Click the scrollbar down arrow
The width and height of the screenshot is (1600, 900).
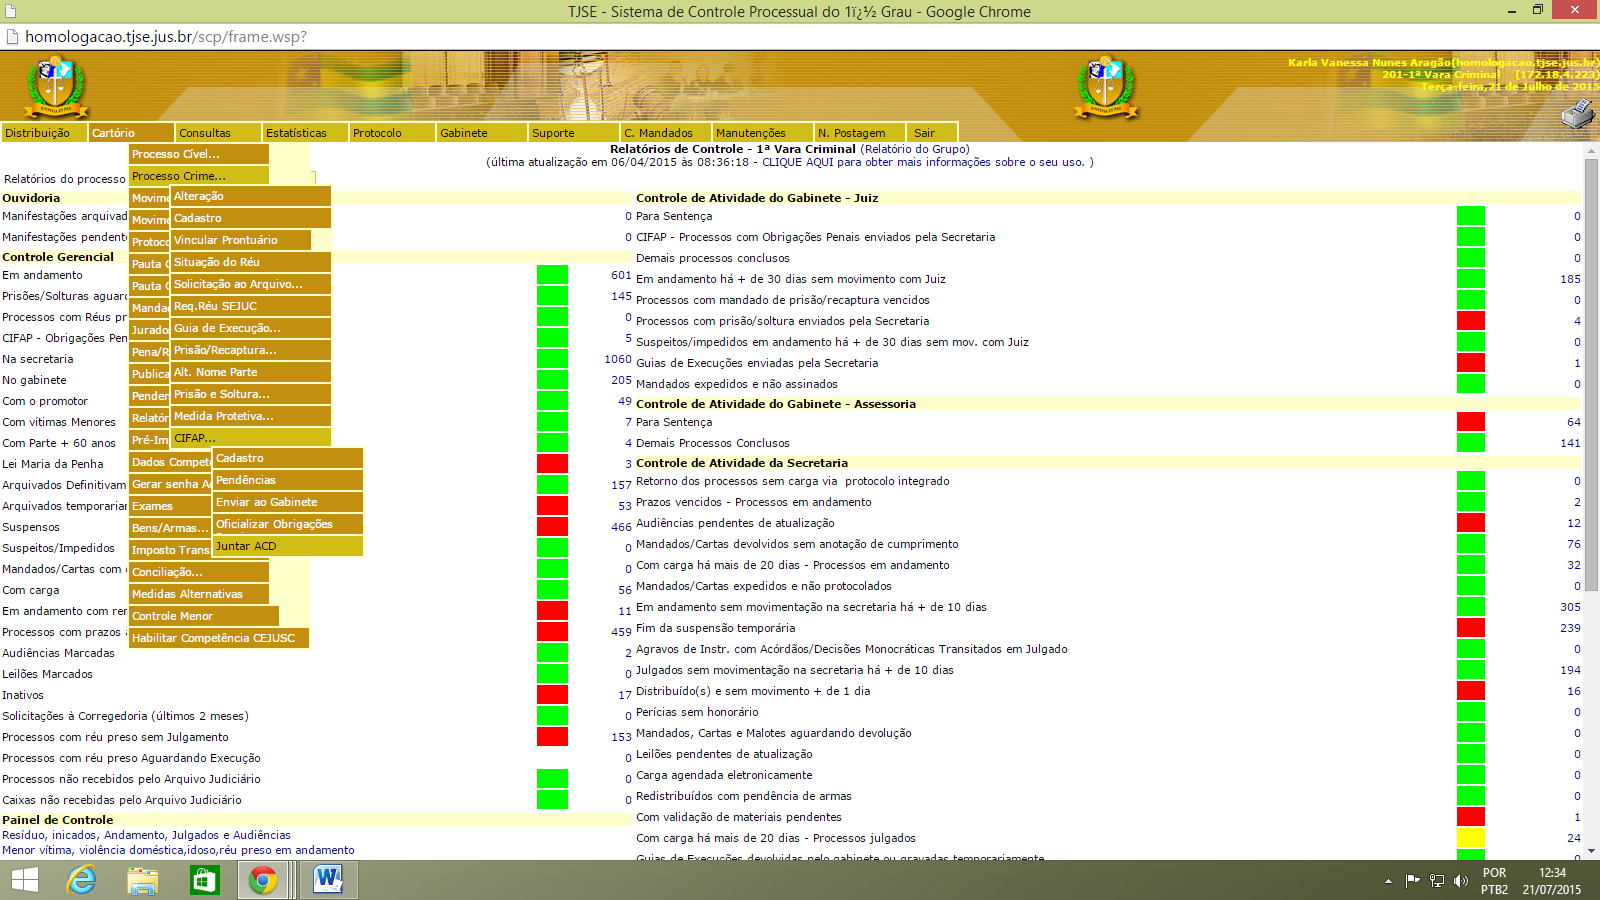pyautogui.click(x=1591, y=851)
